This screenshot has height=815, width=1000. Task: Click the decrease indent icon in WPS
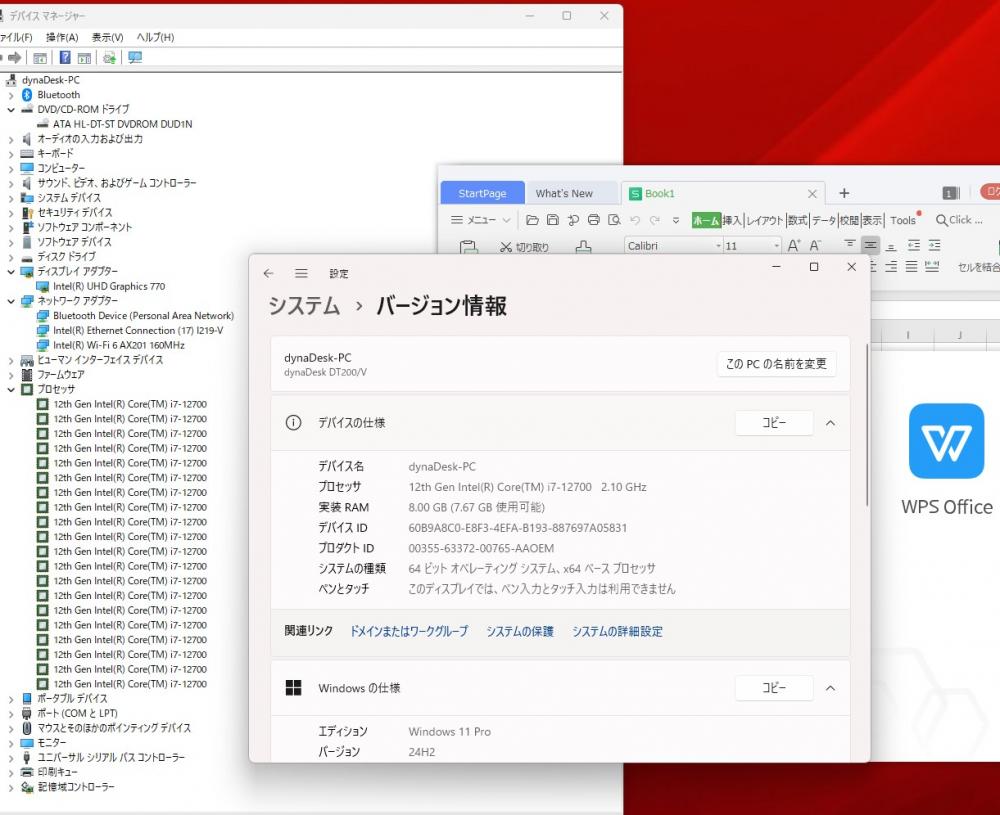pyautogui.click(x=914, y=245)
